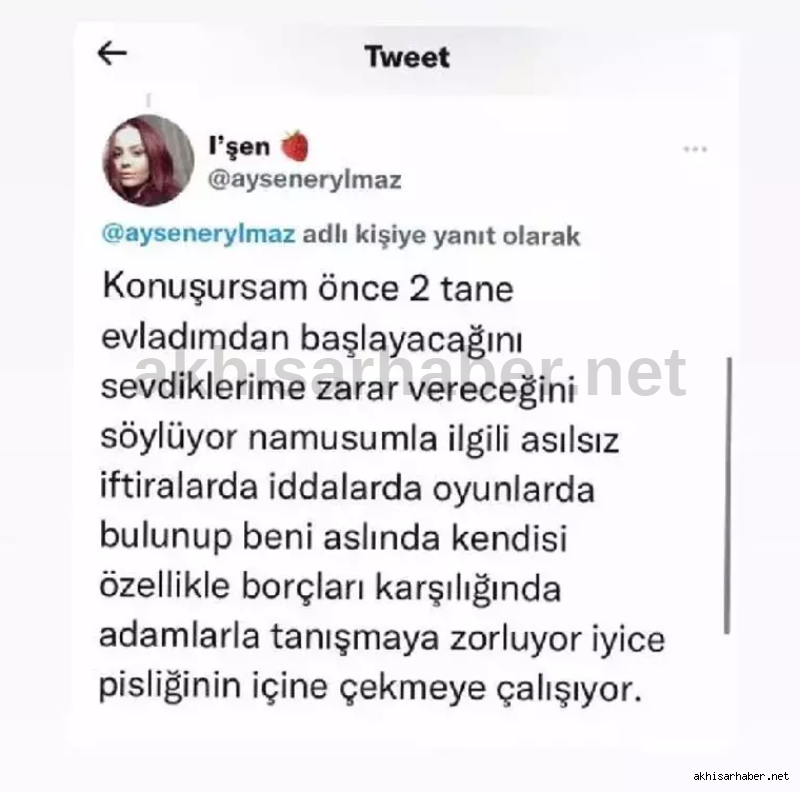Image resolution: width=800 pixels, height=792 pixels.
Task: Click the akhisarhaber.net caption at bottom right
Action: [741, 776]
